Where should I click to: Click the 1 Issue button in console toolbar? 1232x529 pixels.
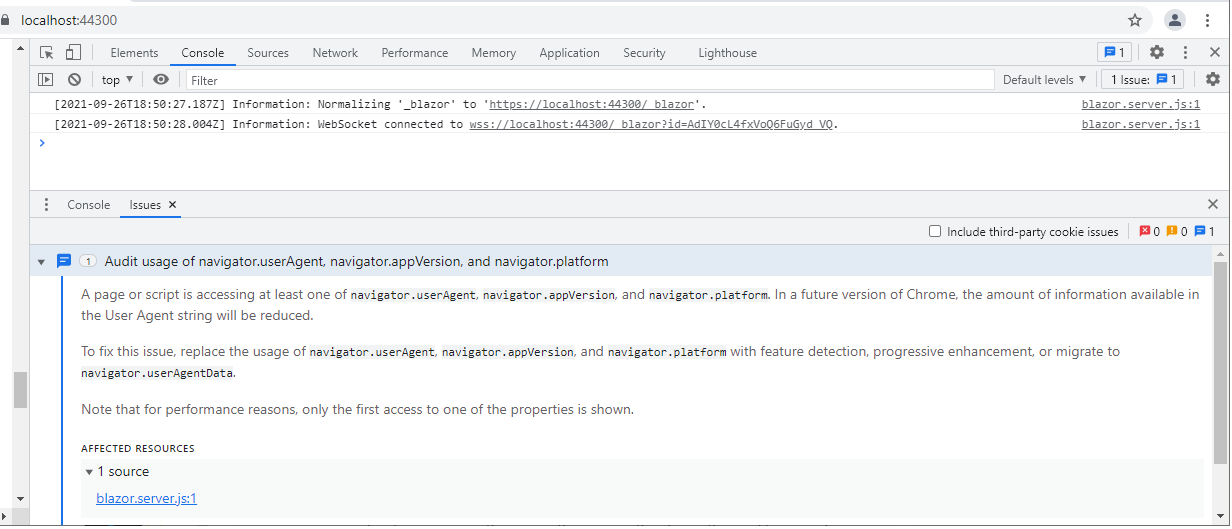tap(1142, 80)
